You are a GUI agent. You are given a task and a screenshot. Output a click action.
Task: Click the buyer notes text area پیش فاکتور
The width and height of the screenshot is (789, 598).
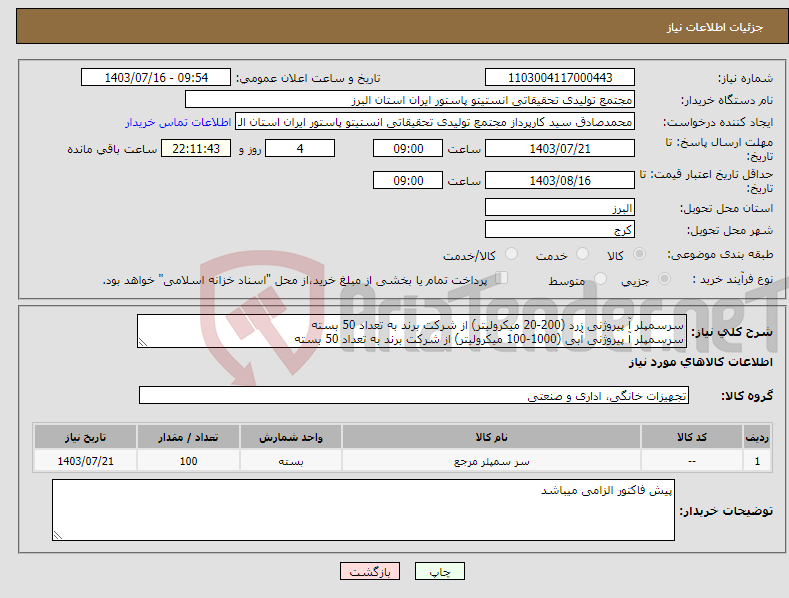click(x=363, y=510)
